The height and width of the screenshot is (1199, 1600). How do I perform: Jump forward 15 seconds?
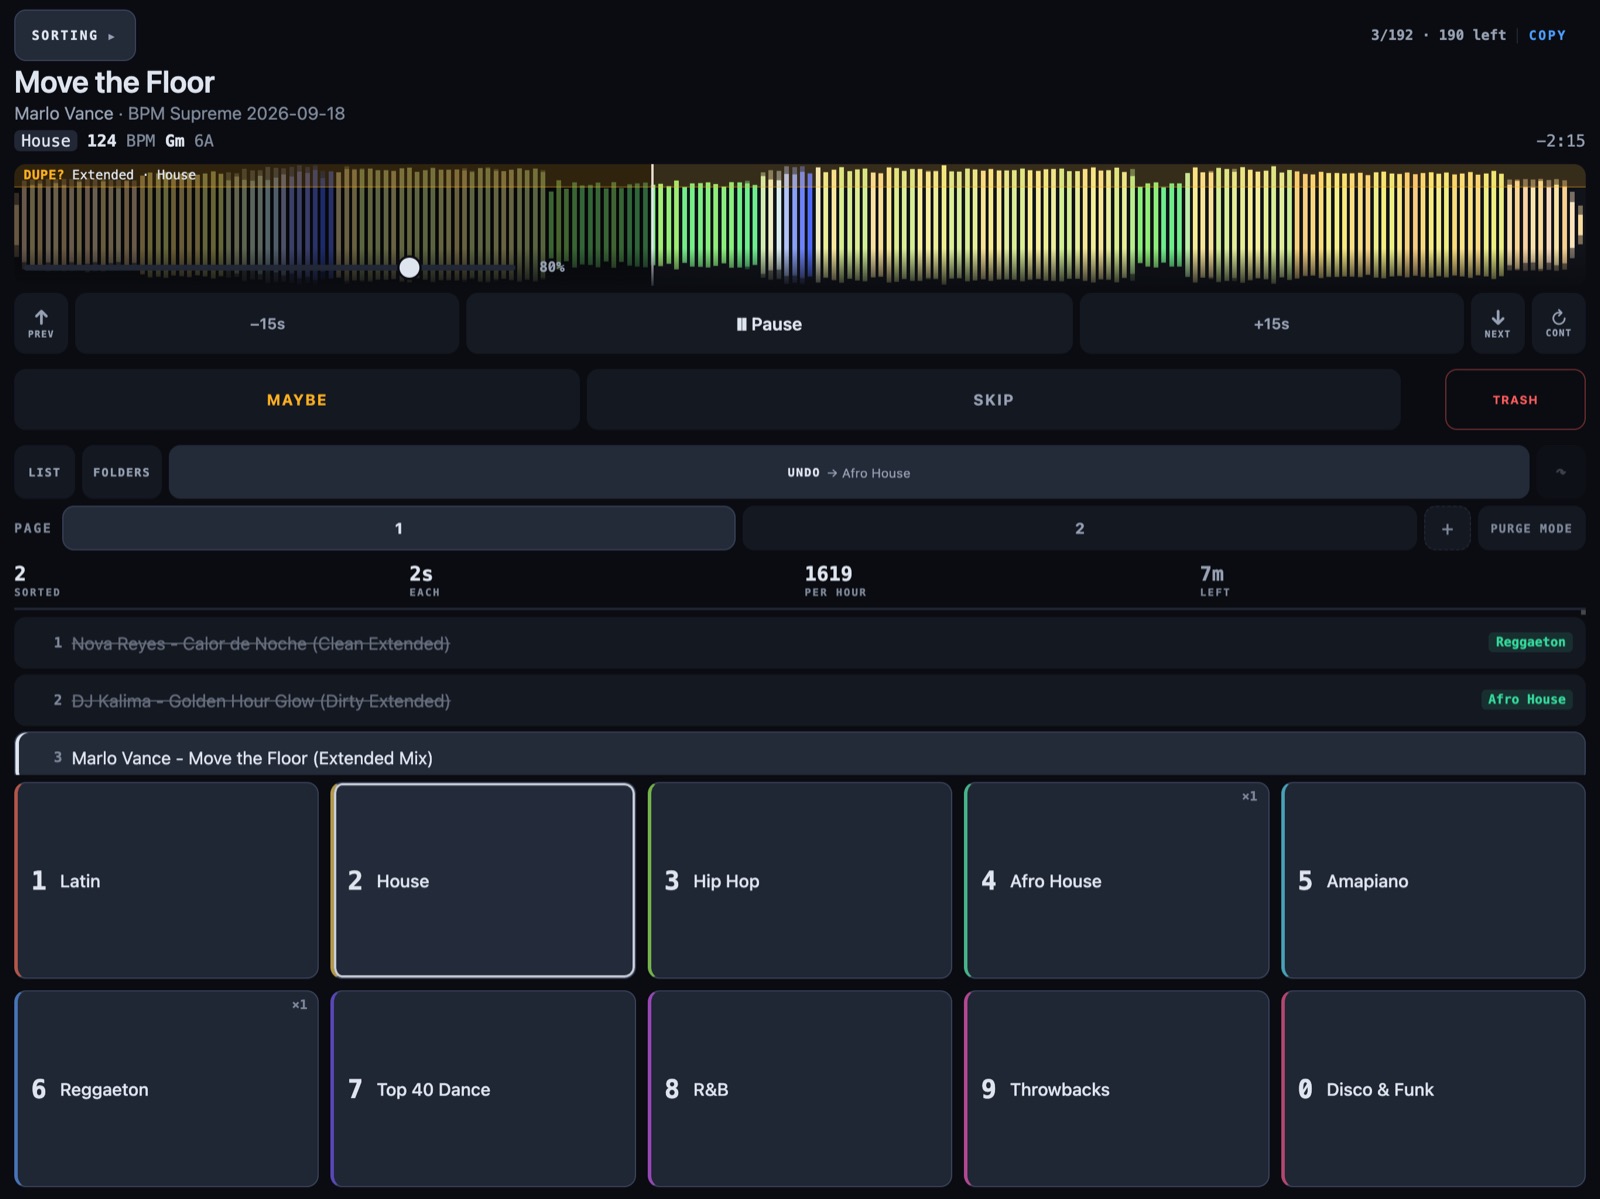point(1271,323)
